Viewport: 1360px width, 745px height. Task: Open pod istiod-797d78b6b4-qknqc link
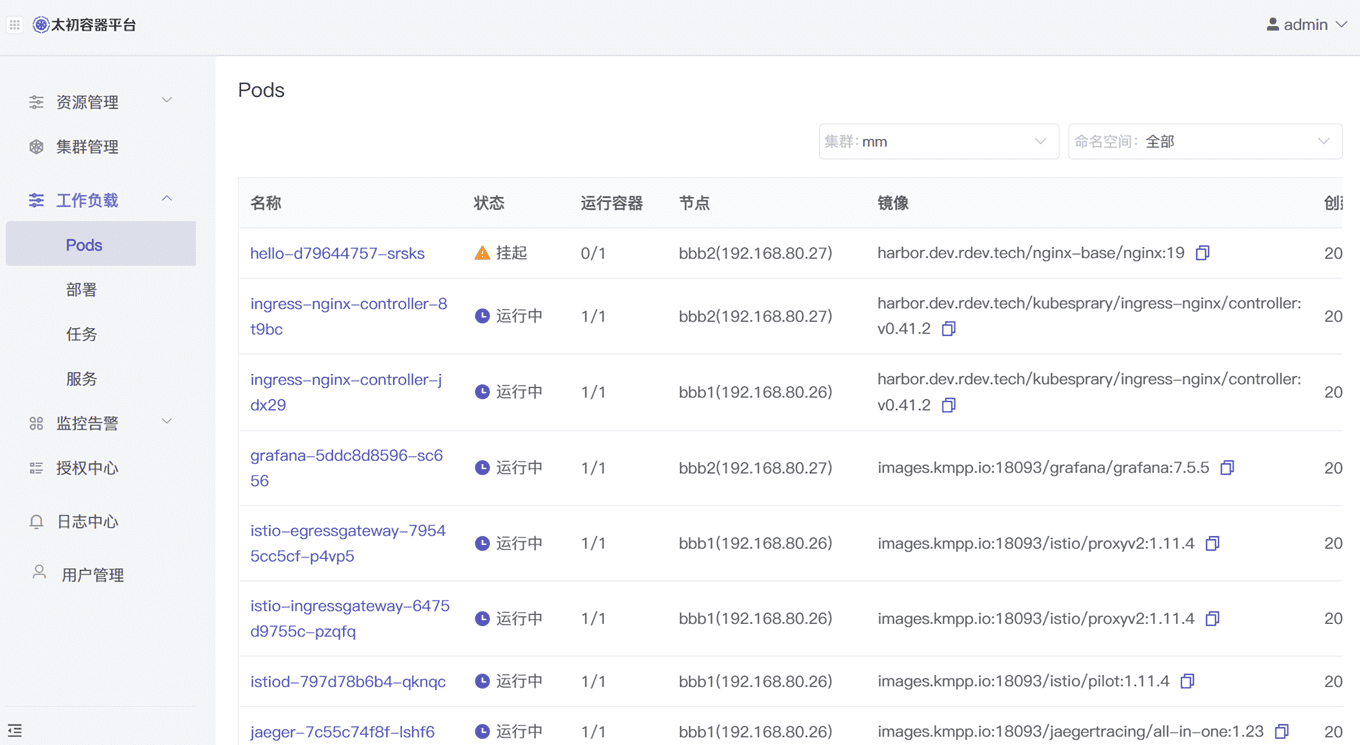point(348,682)
